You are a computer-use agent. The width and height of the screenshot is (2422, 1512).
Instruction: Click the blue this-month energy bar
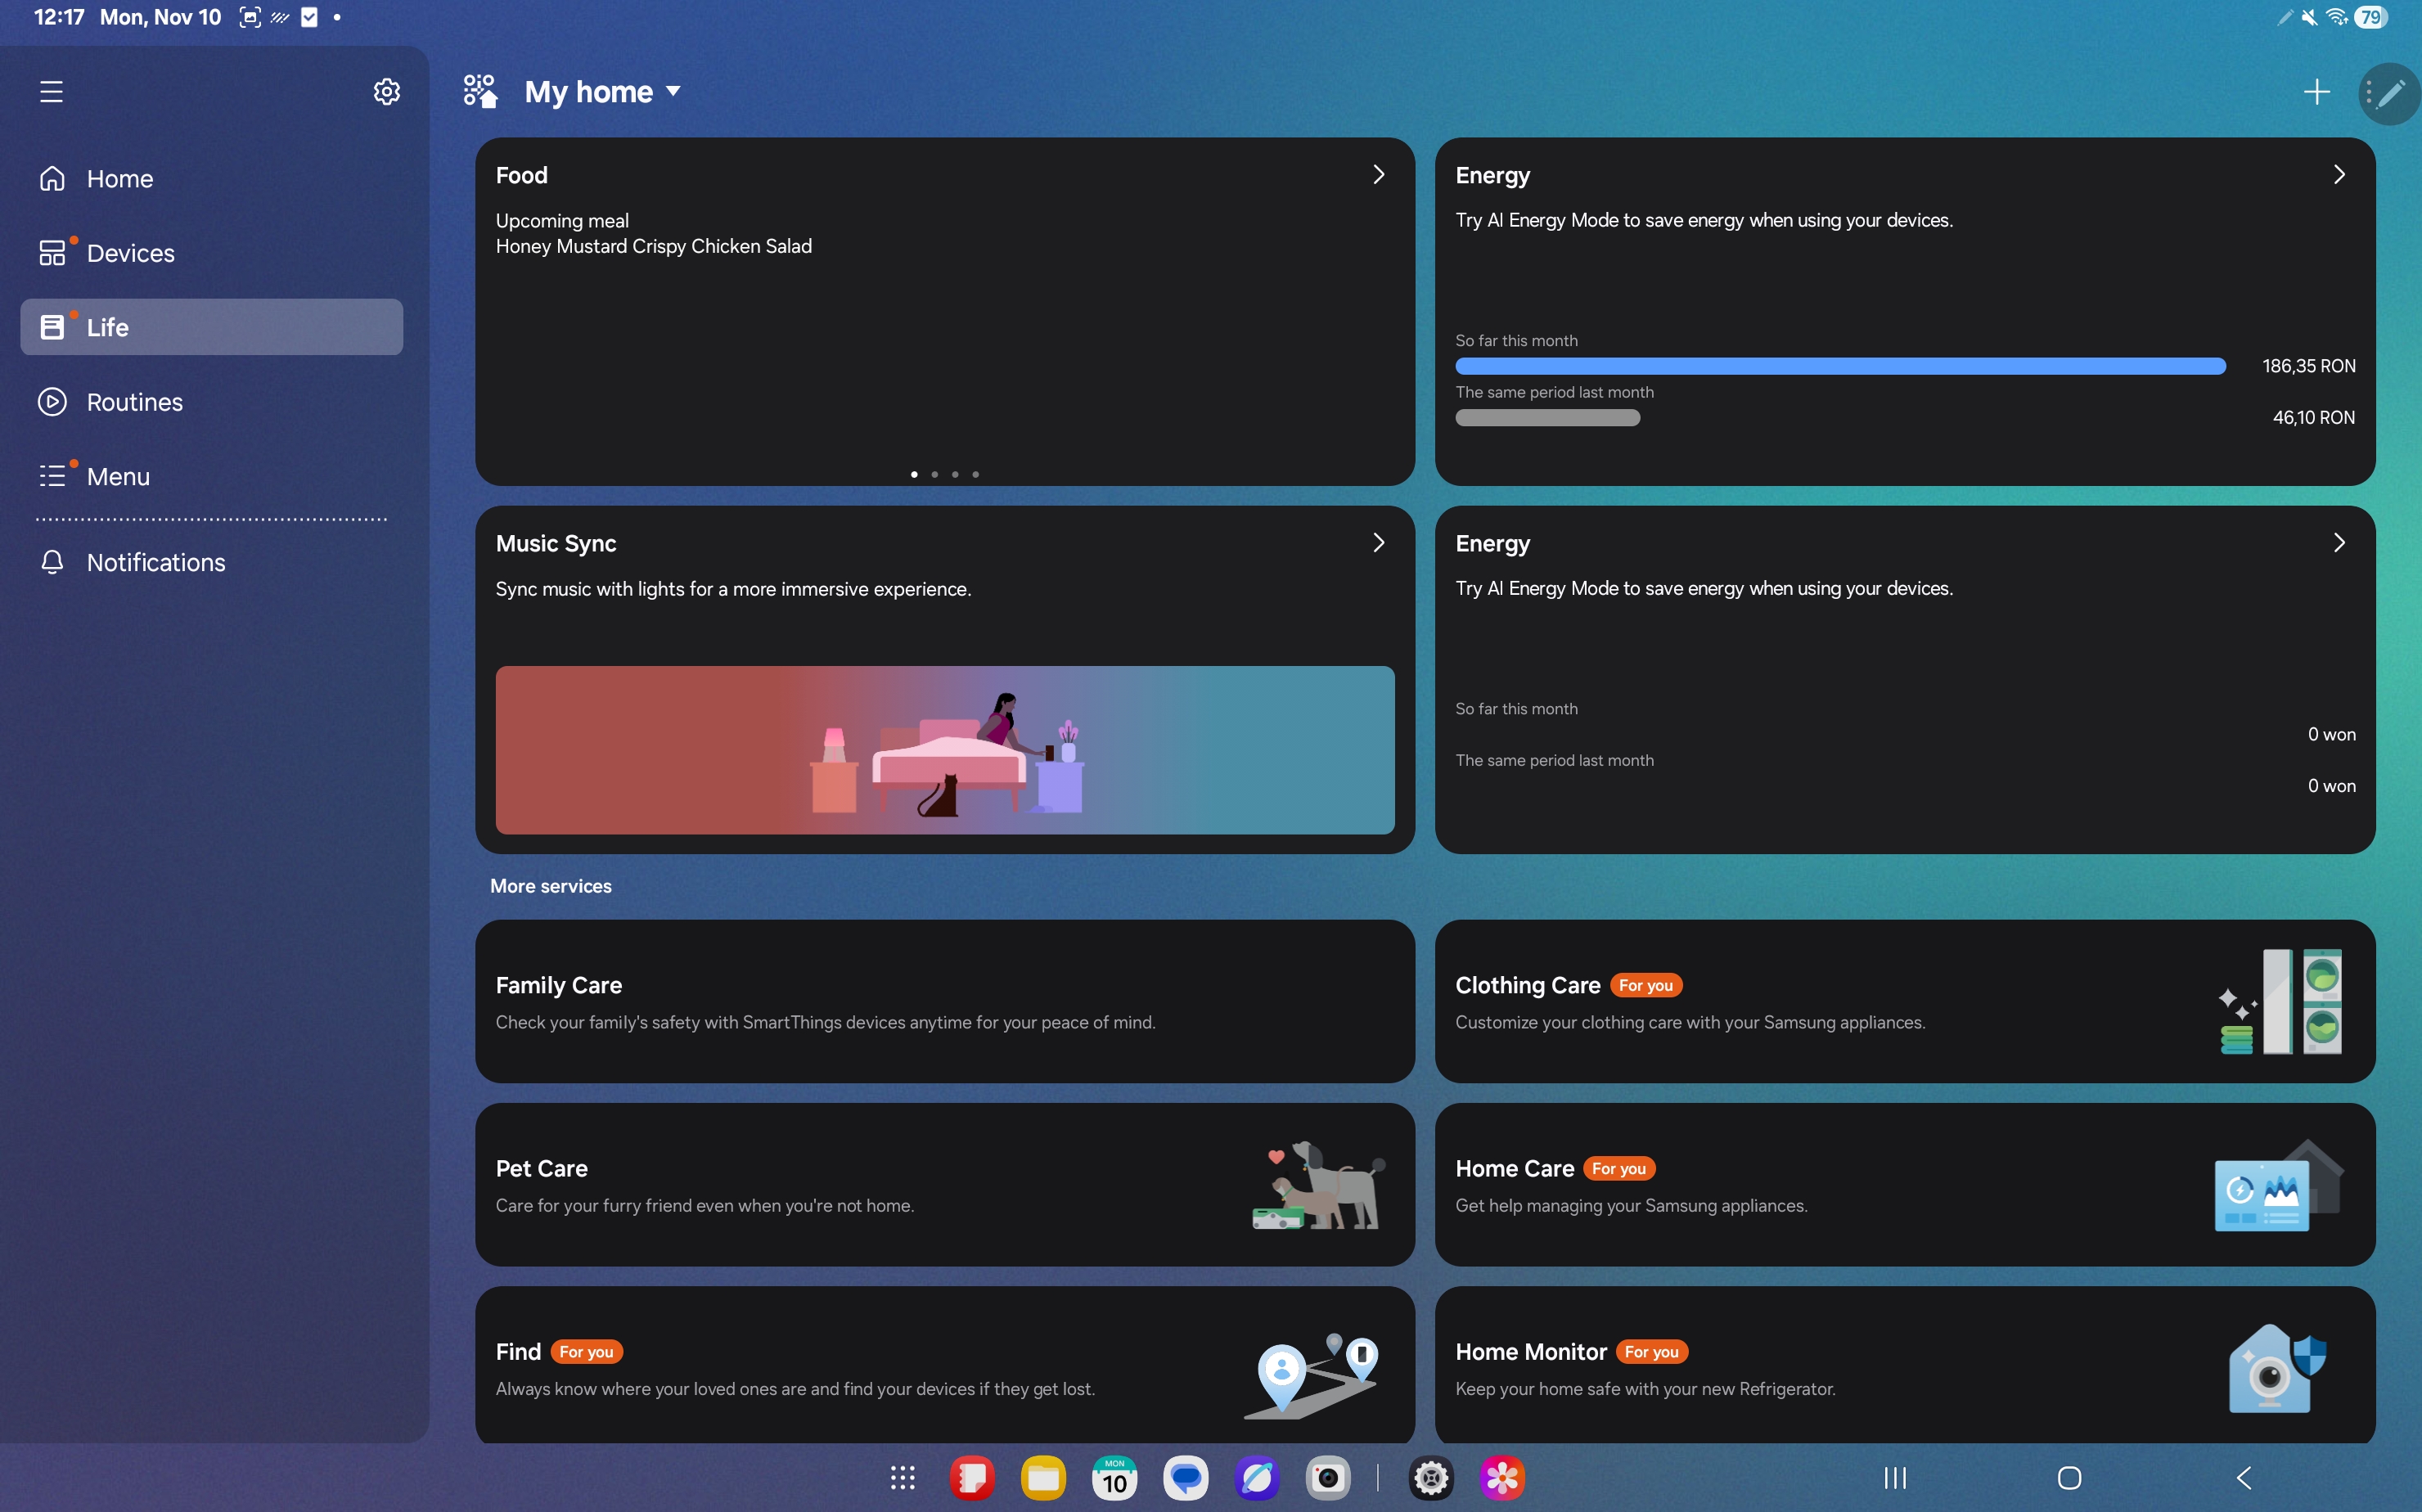[x=1840, y=366]
